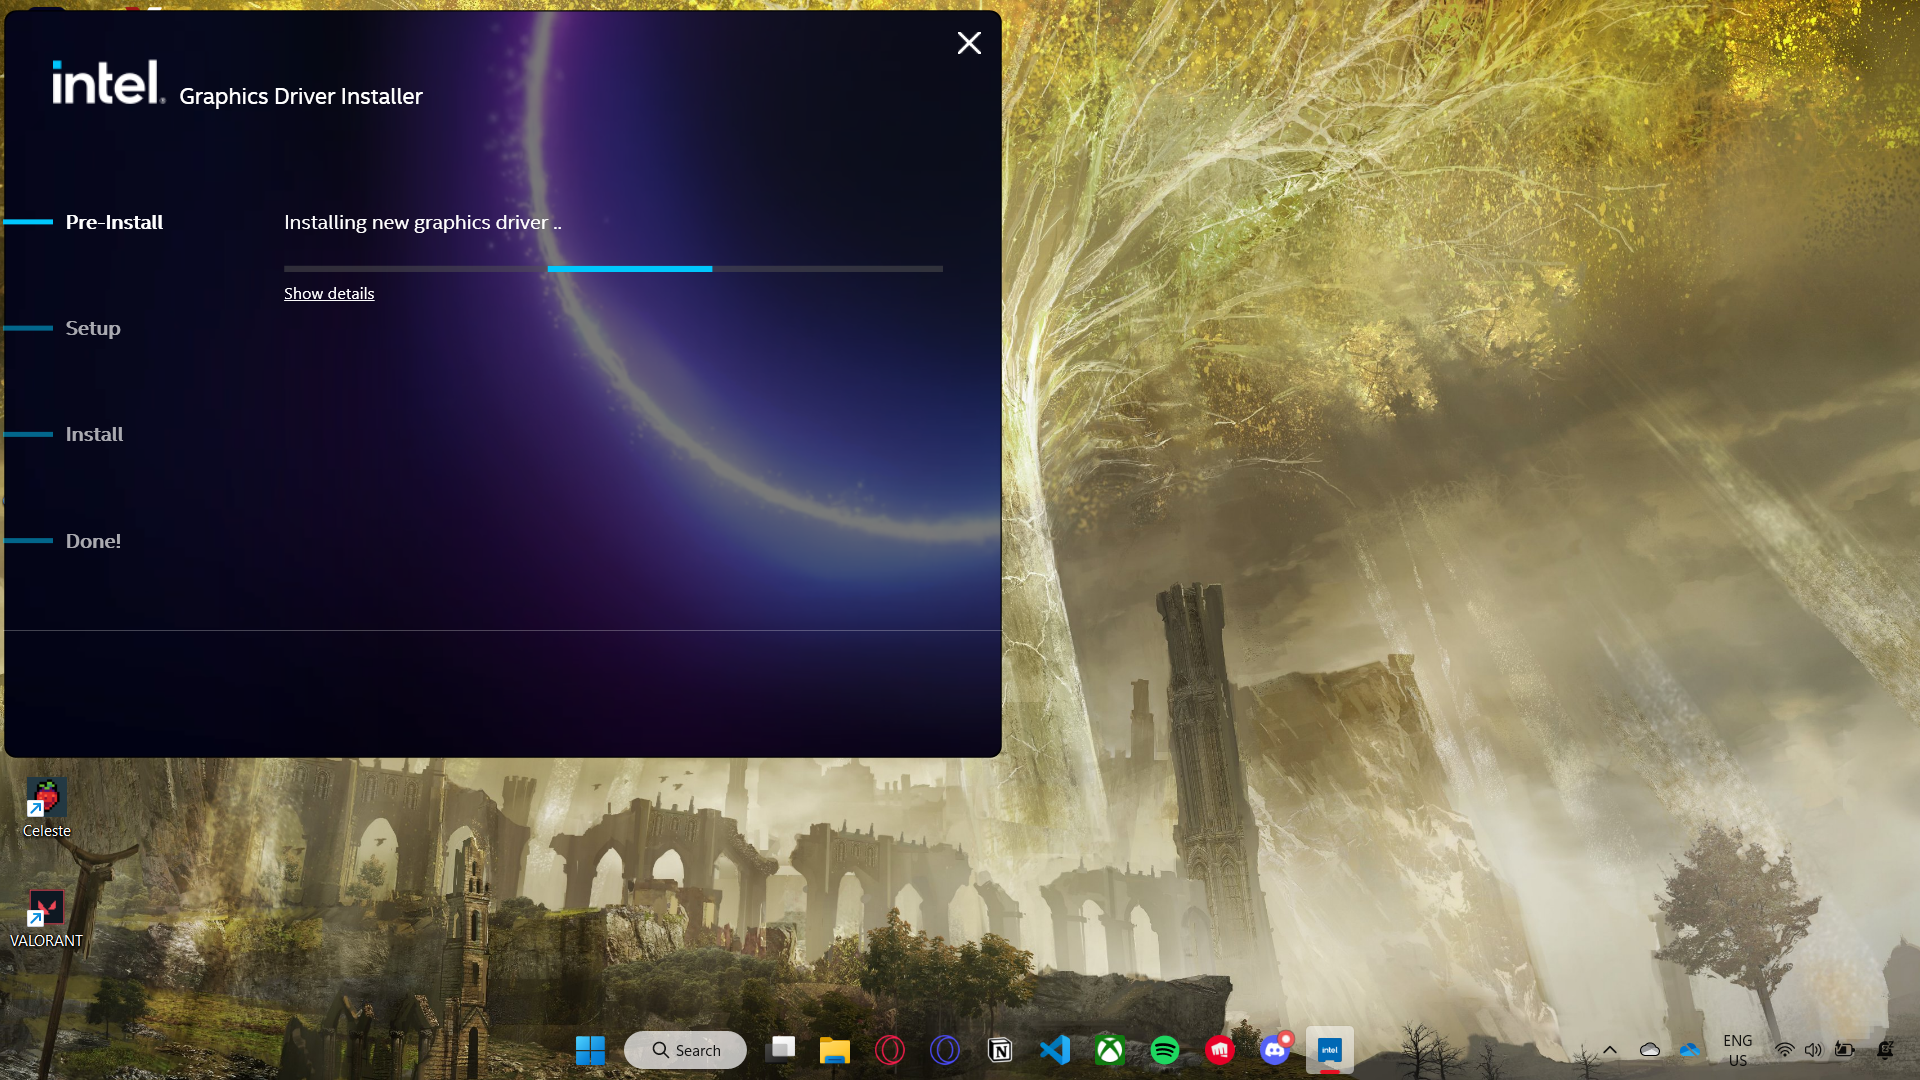Click the taskbar Search box

point(686,1050)
